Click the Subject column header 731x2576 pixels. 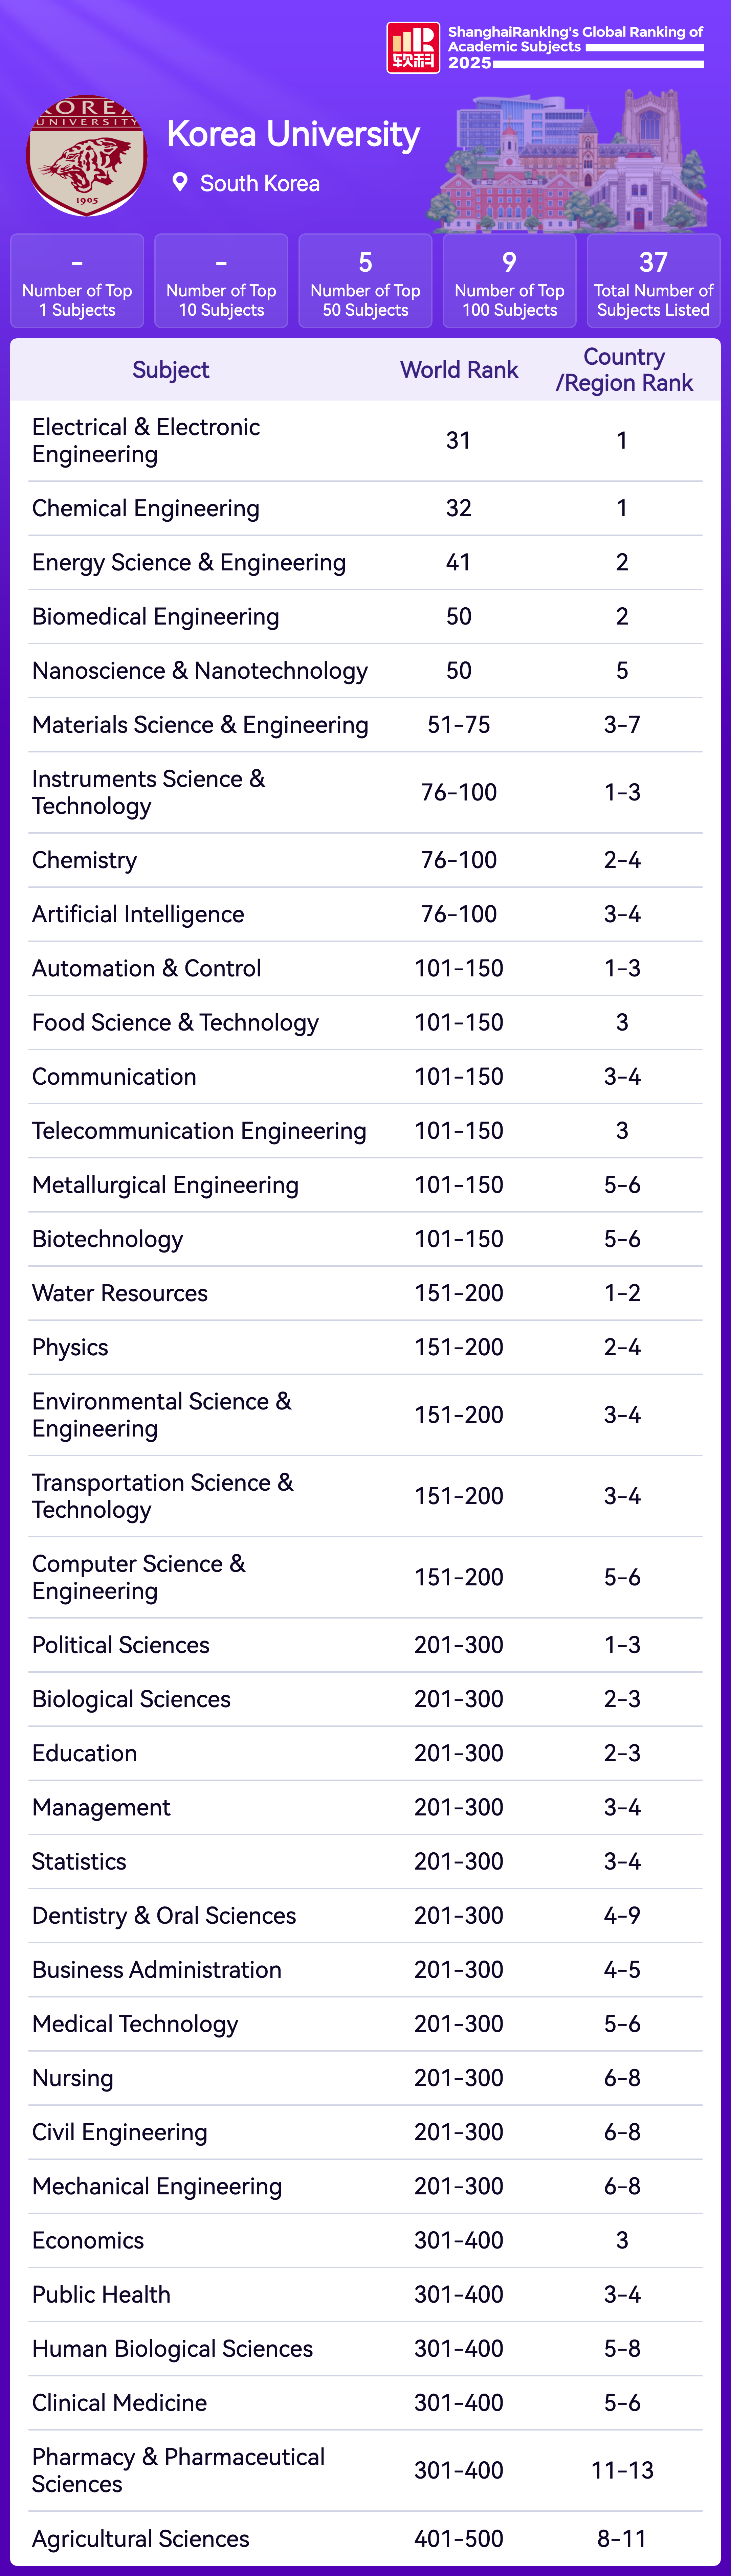click(171, 370)
